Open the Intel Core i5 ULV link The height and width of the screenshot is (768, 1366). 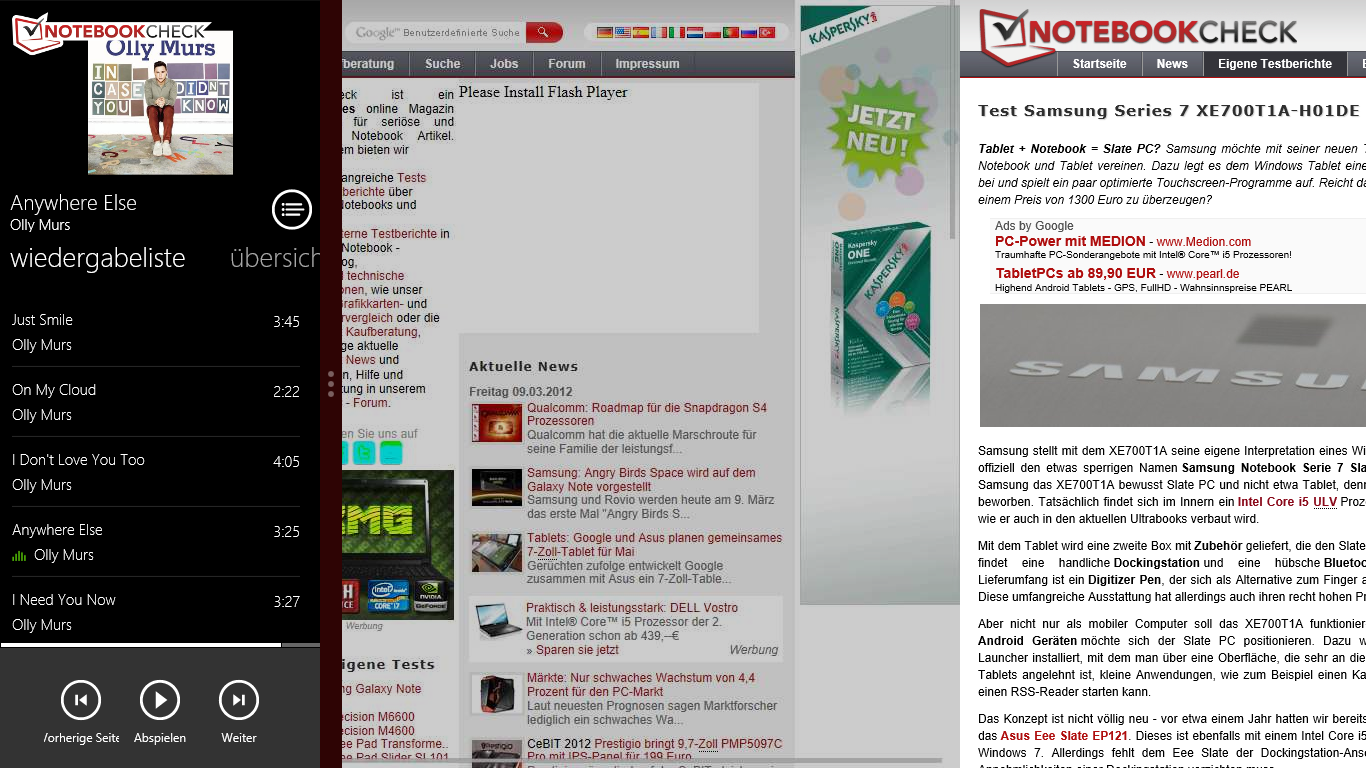[1286, 502]
